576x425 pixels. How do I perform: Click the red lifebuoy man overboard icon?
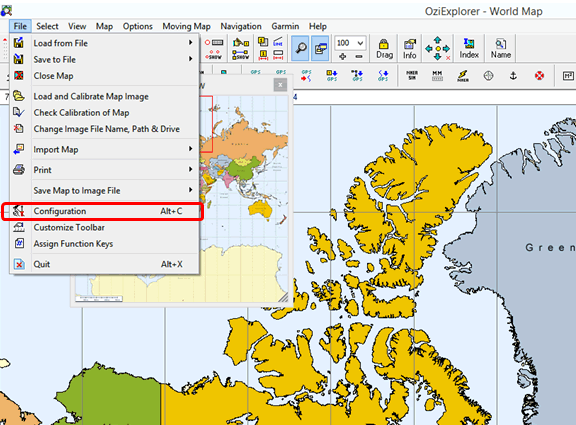[539, 76]
